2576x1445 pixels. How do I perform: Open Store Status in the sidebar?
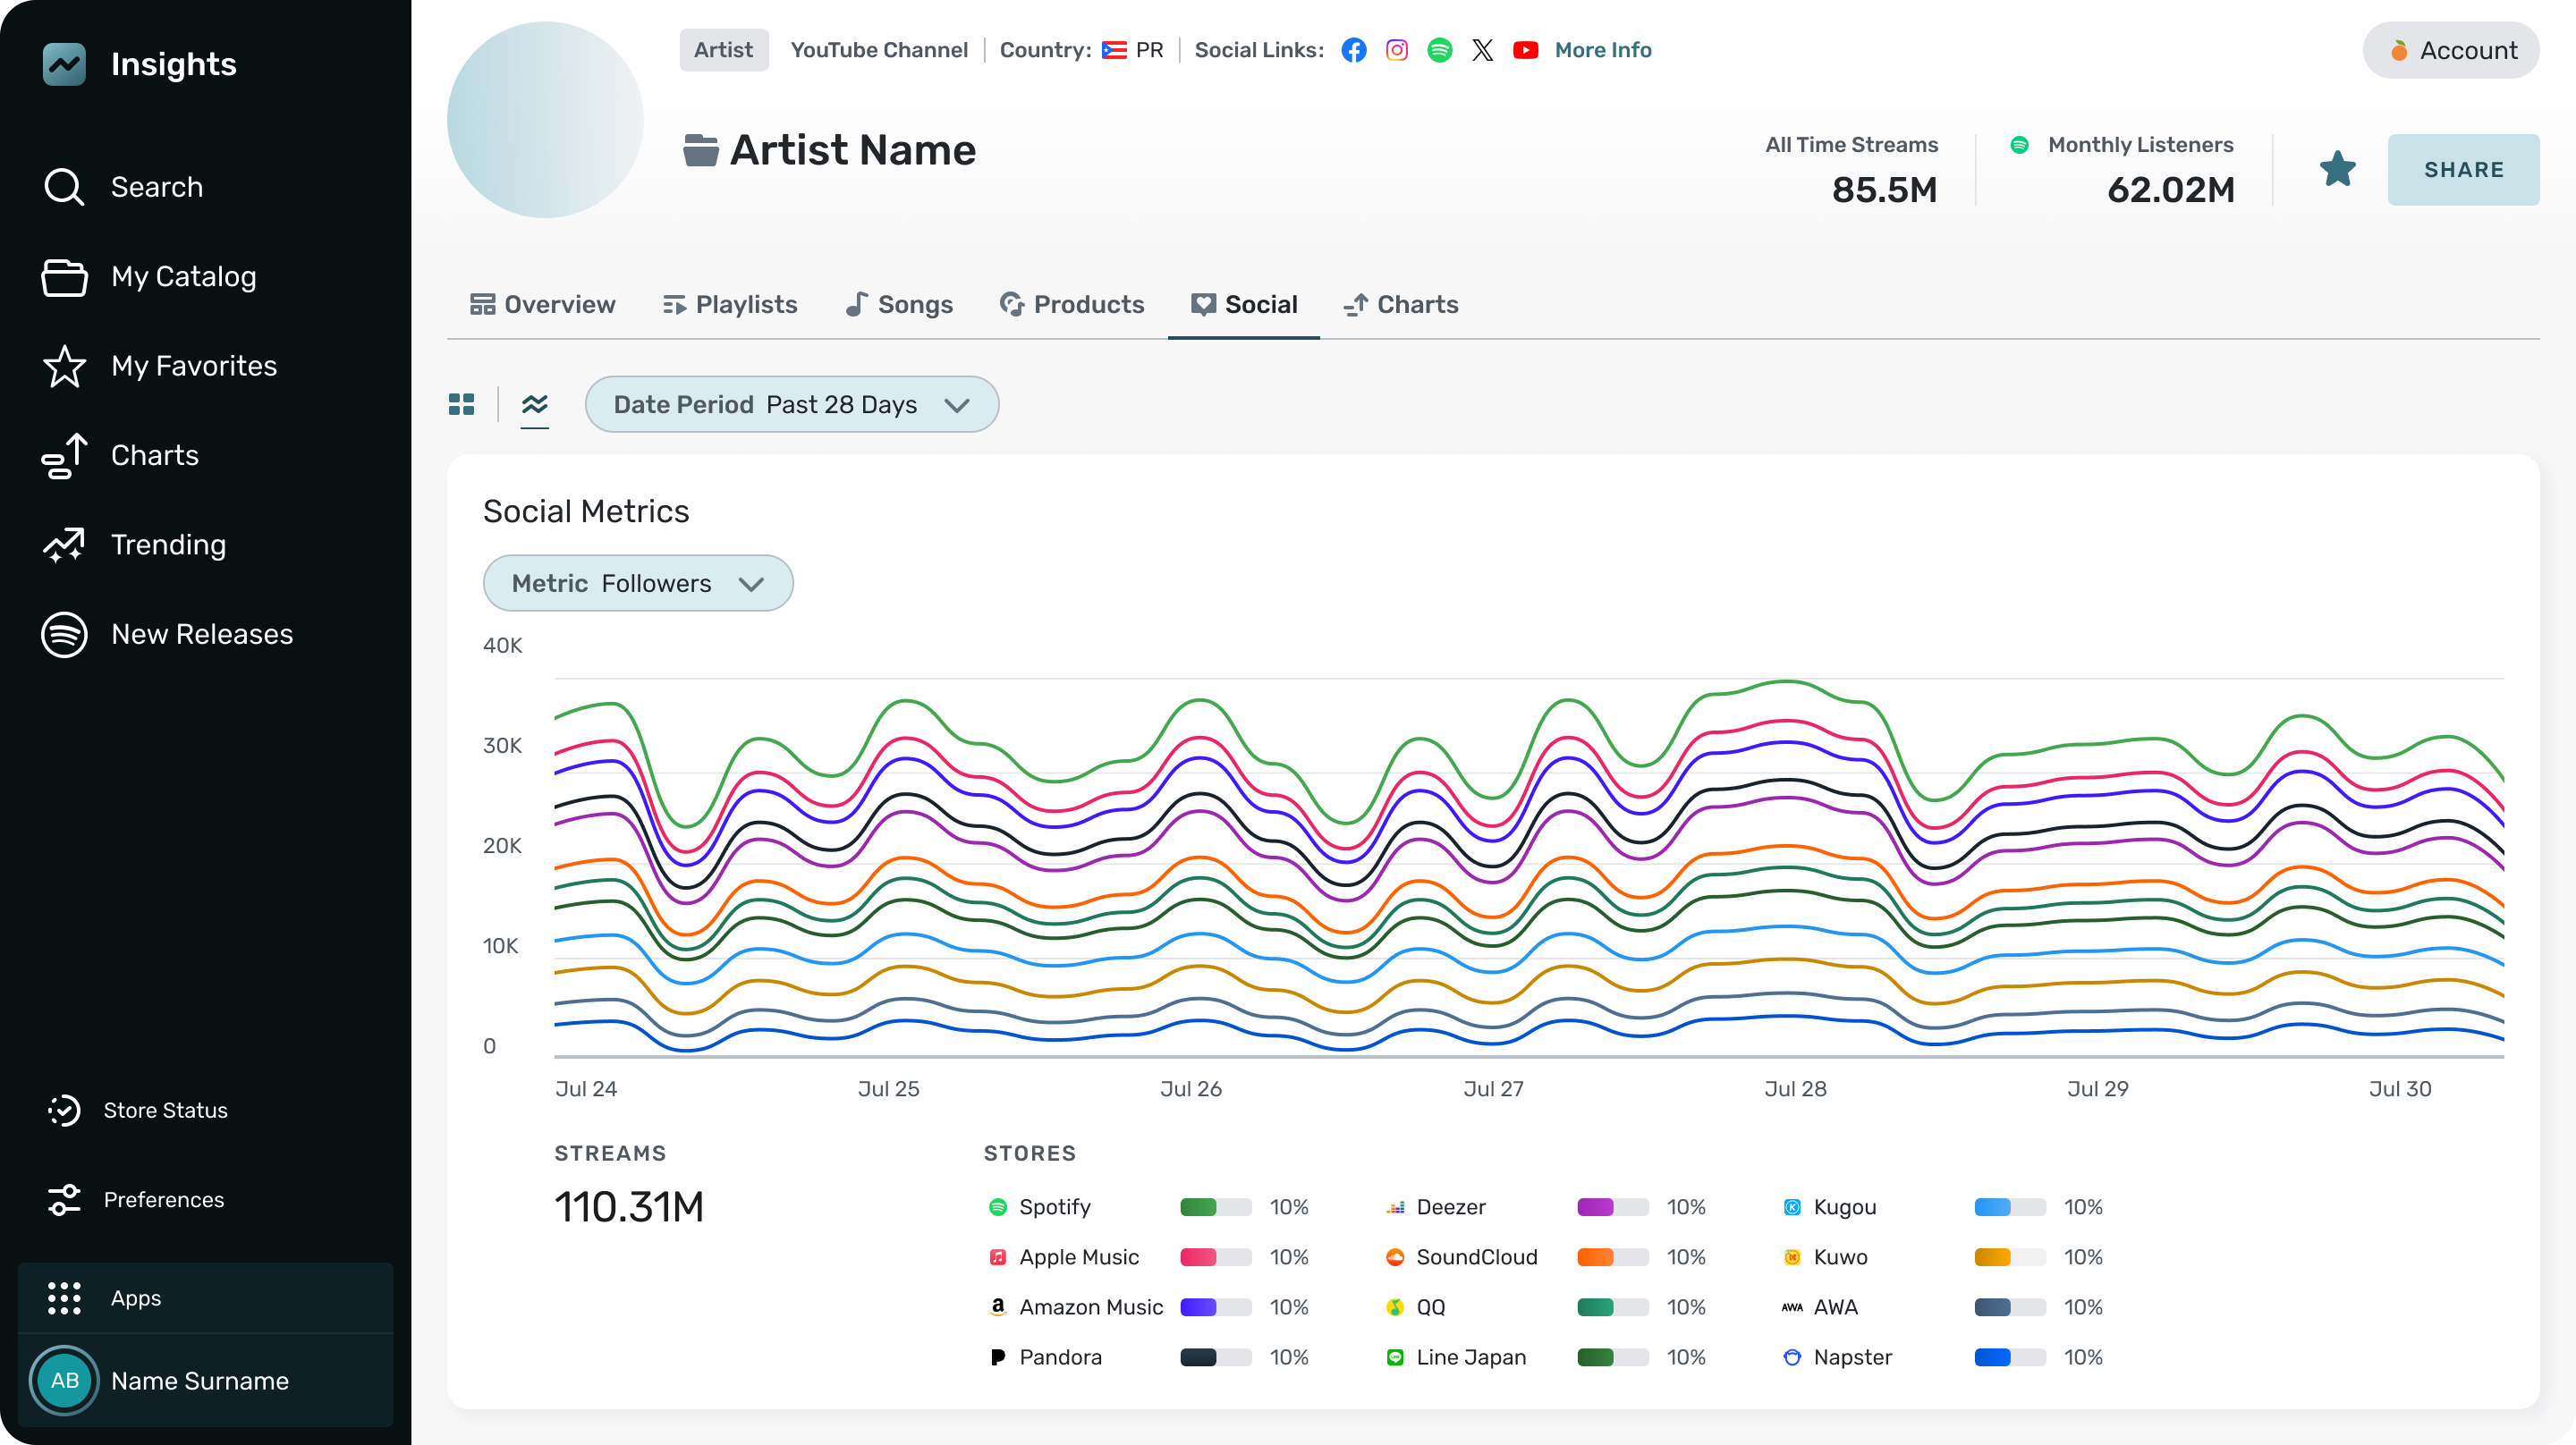pyautogui.click(x=165, y=1110)
